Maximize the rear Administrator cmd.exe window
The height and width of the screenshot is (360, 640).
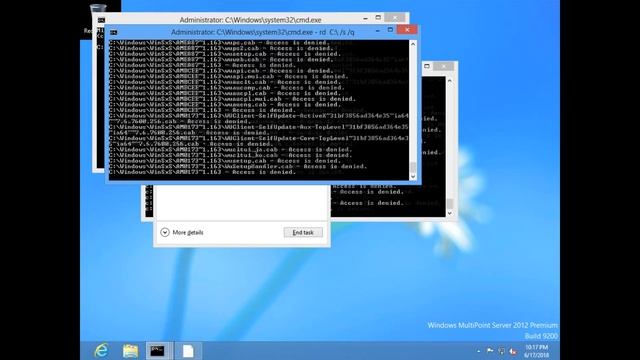point(378,18)
